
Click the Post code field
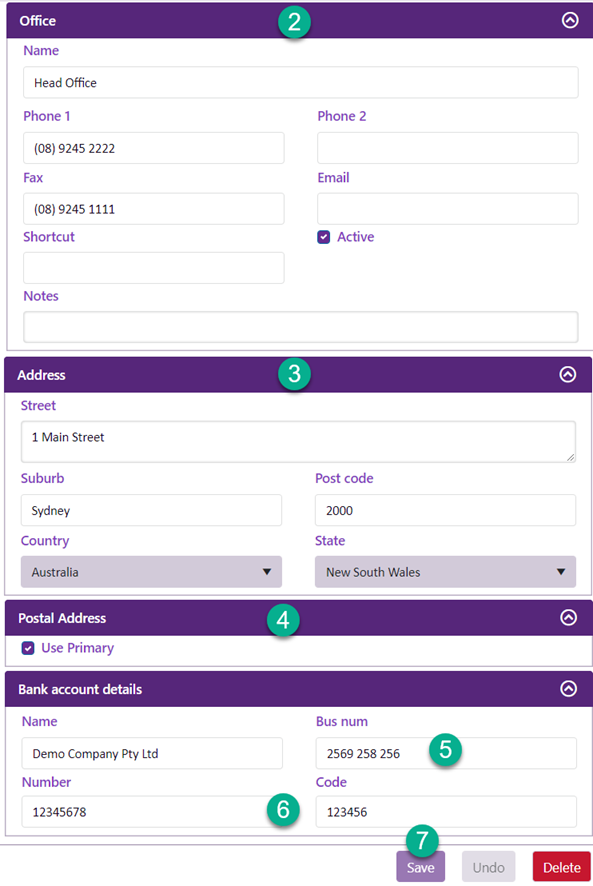445,510
